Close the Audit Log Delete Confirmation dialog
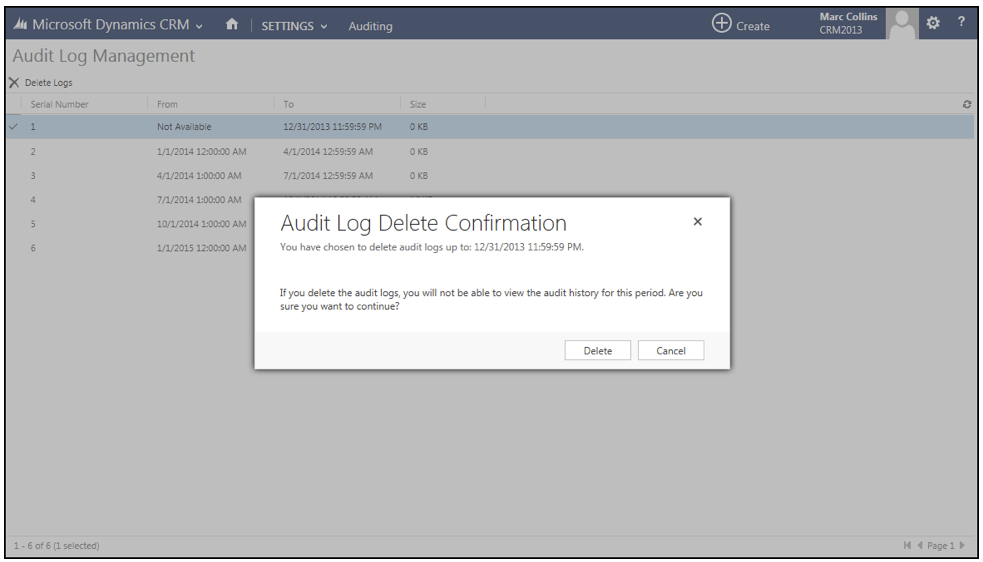This screenshot has height=562, width=983. tap(697, 221)
